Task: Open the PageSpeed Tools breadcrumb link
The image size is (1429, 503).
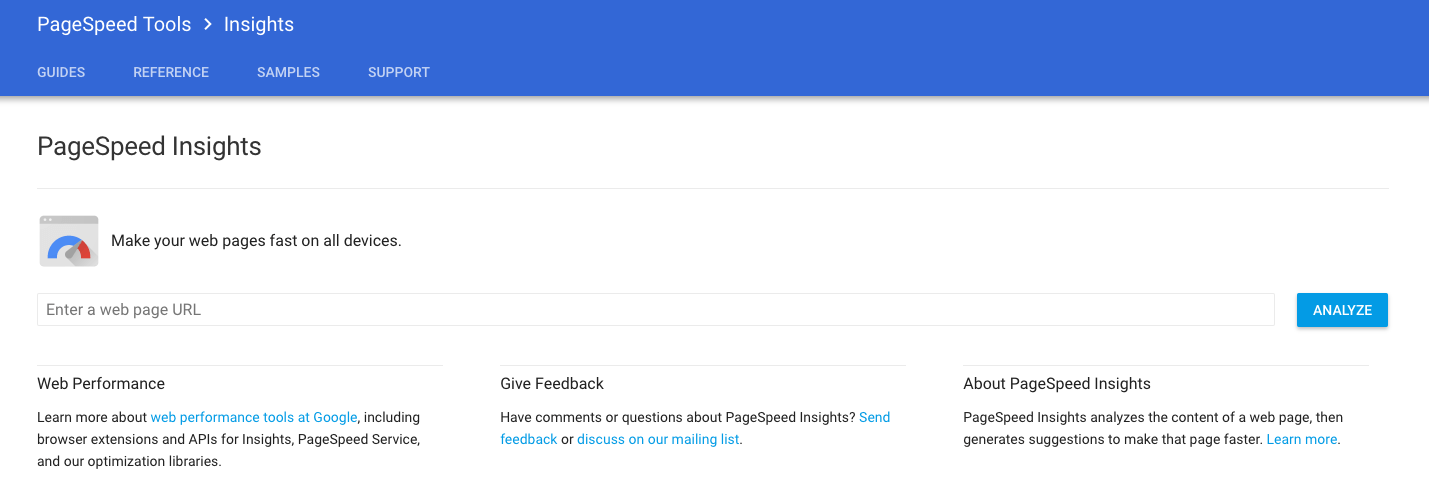Action: click(x=114, y=24)
